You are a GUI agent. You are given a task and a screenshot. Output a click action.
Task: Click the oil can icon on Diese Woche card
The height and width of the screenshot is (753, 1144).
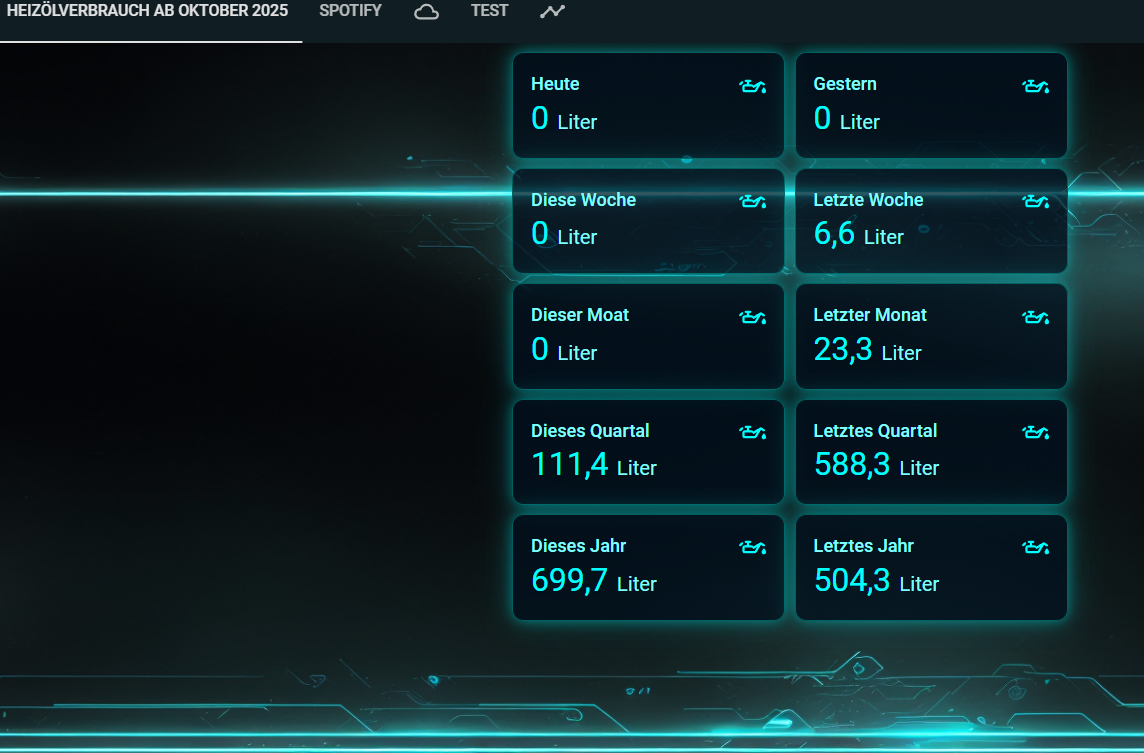752,201
